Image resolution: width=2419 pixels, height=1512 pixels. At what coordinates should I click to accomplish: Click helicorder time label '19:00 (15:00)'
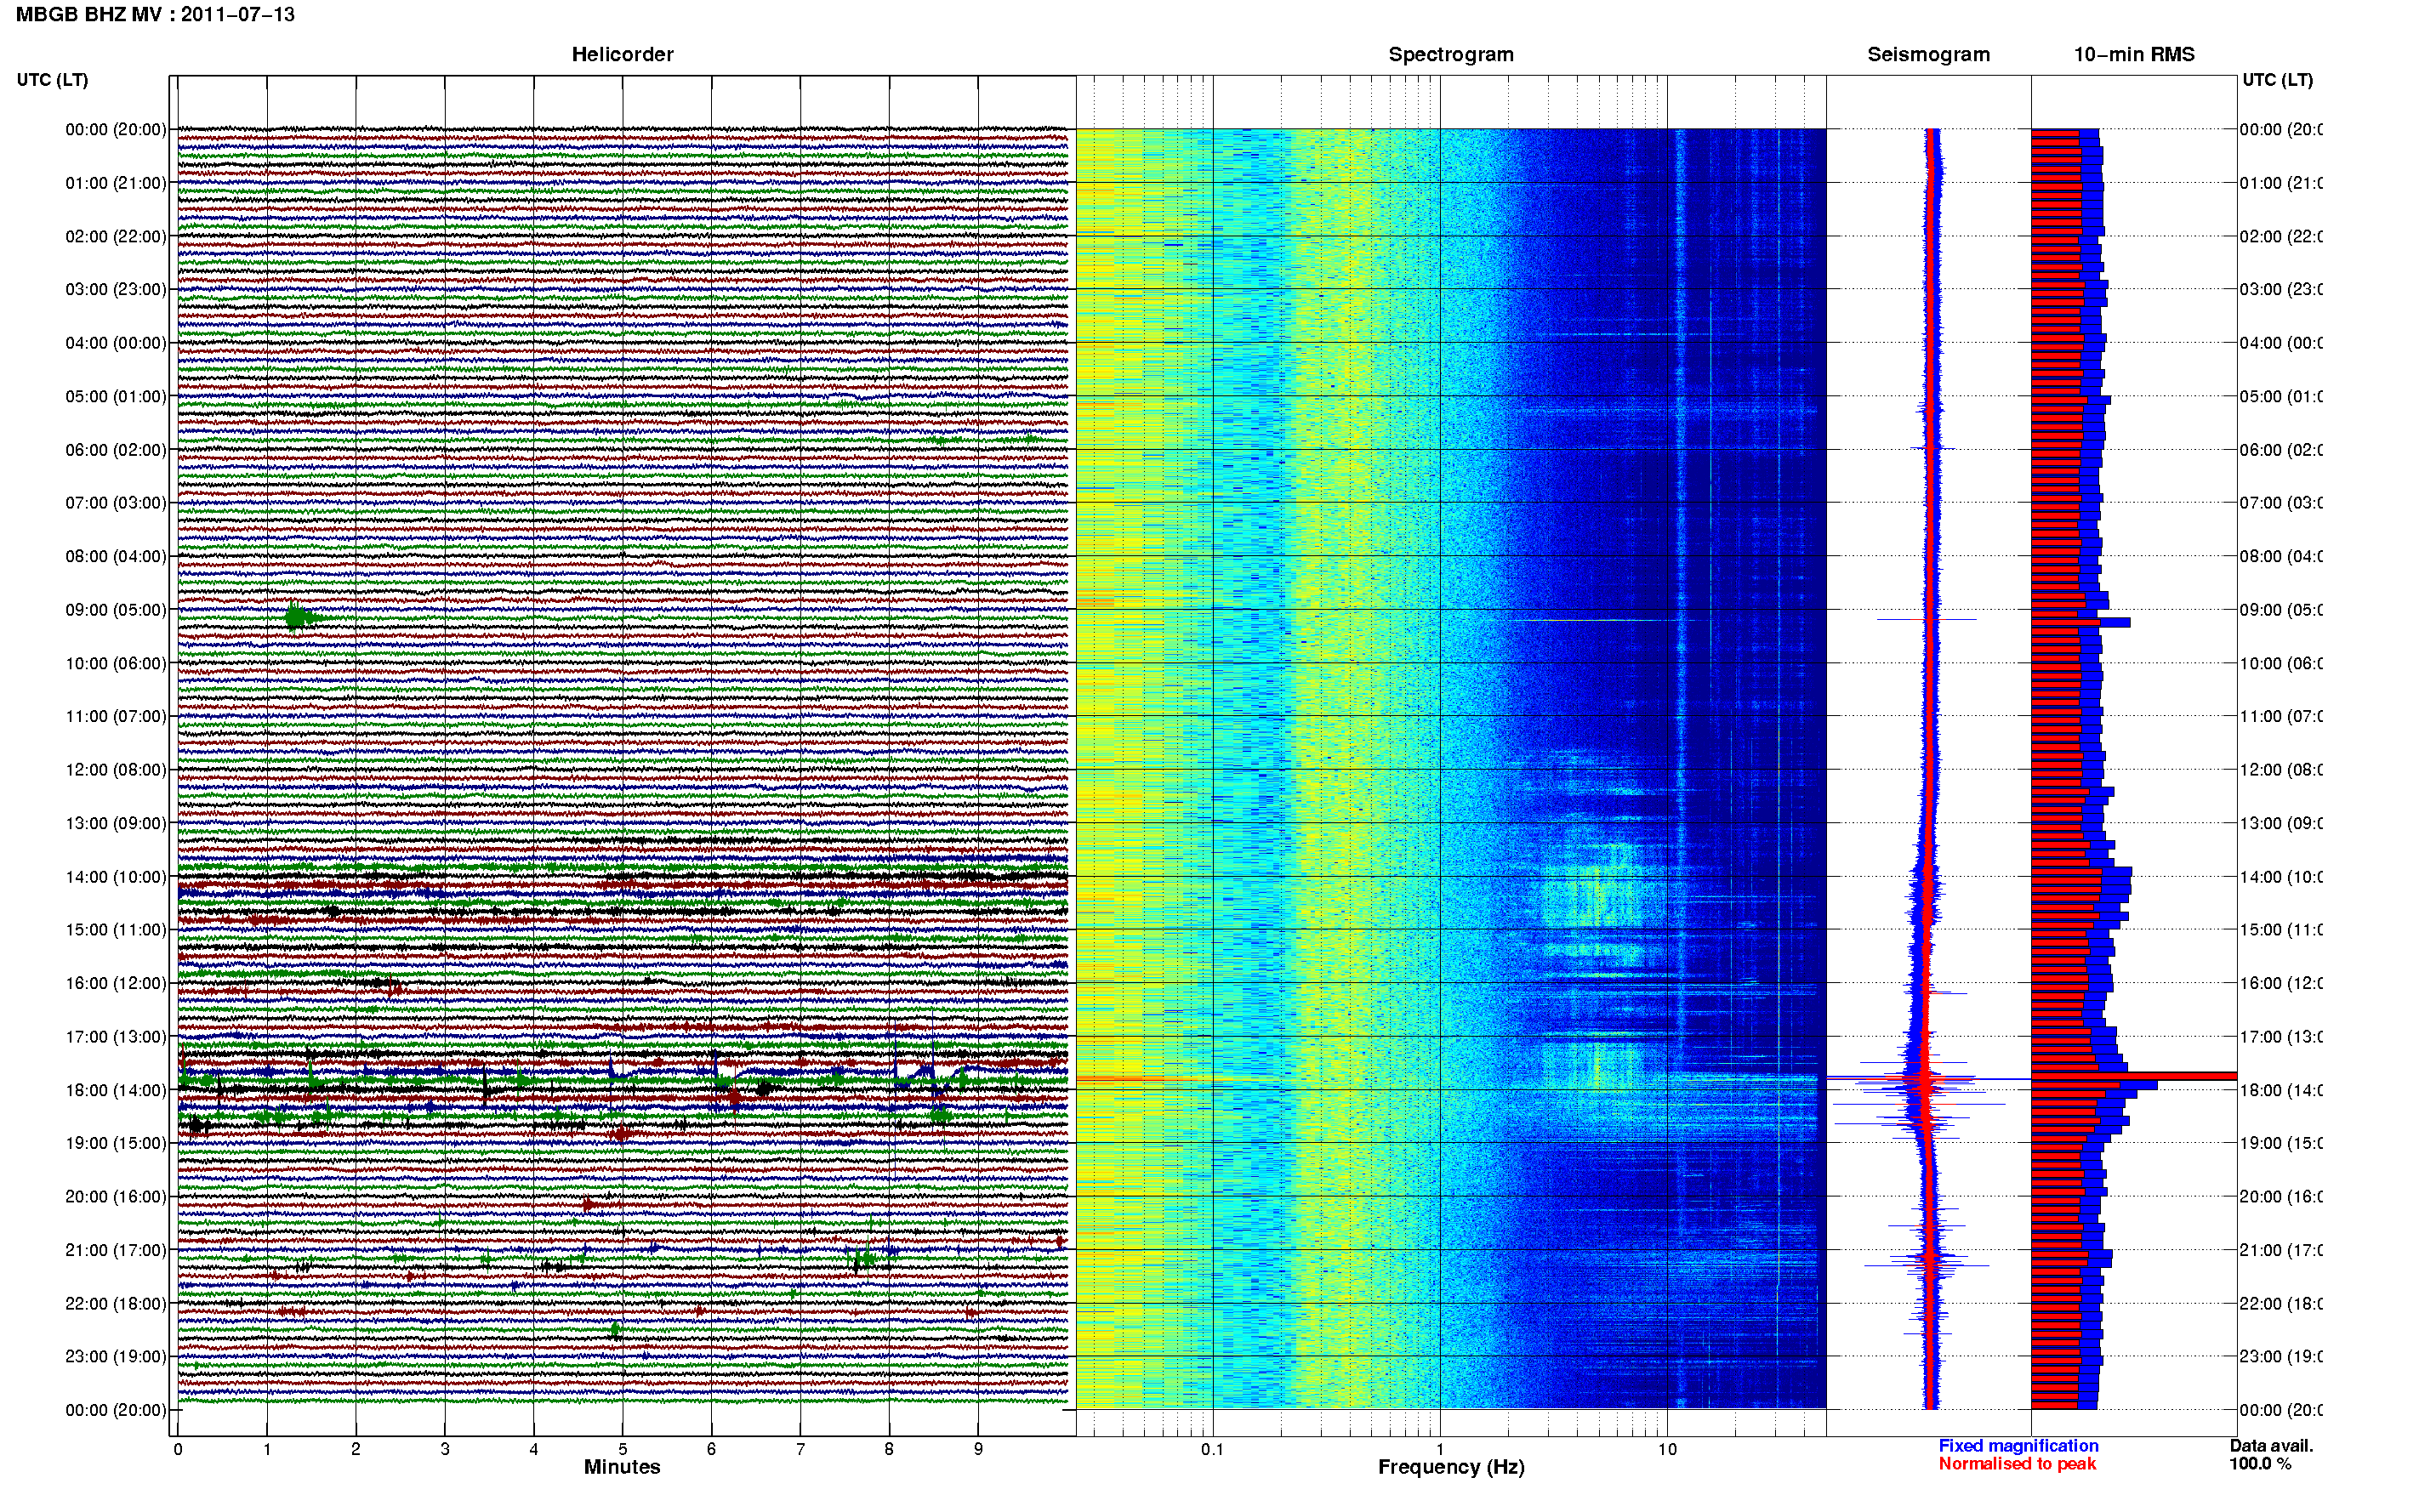pos(116,1143)
